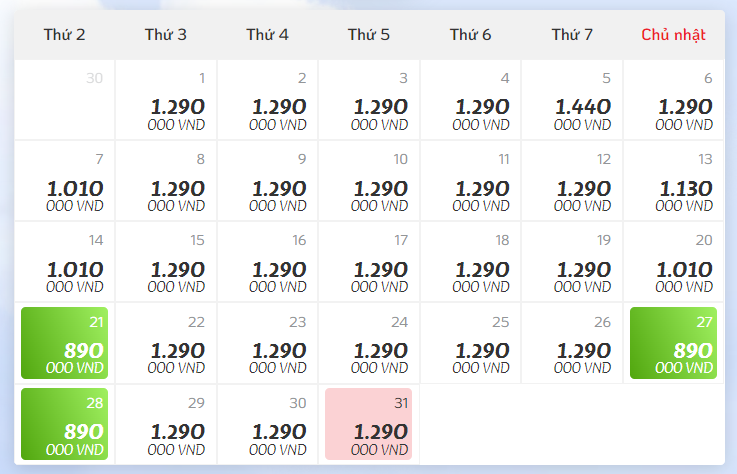Click the Chủ nhật column header
The image size is (737, 474).
[x=673, y=35]
